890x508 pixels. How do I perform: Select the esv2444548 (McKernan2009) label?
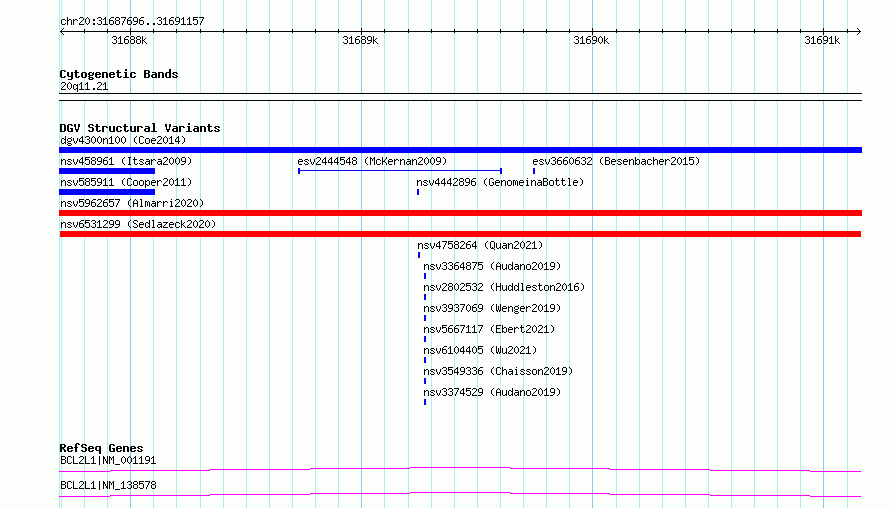point(372,161)
